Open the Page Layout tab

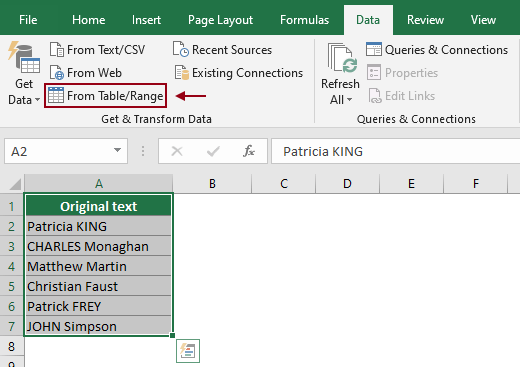click(x=220, y=20)
